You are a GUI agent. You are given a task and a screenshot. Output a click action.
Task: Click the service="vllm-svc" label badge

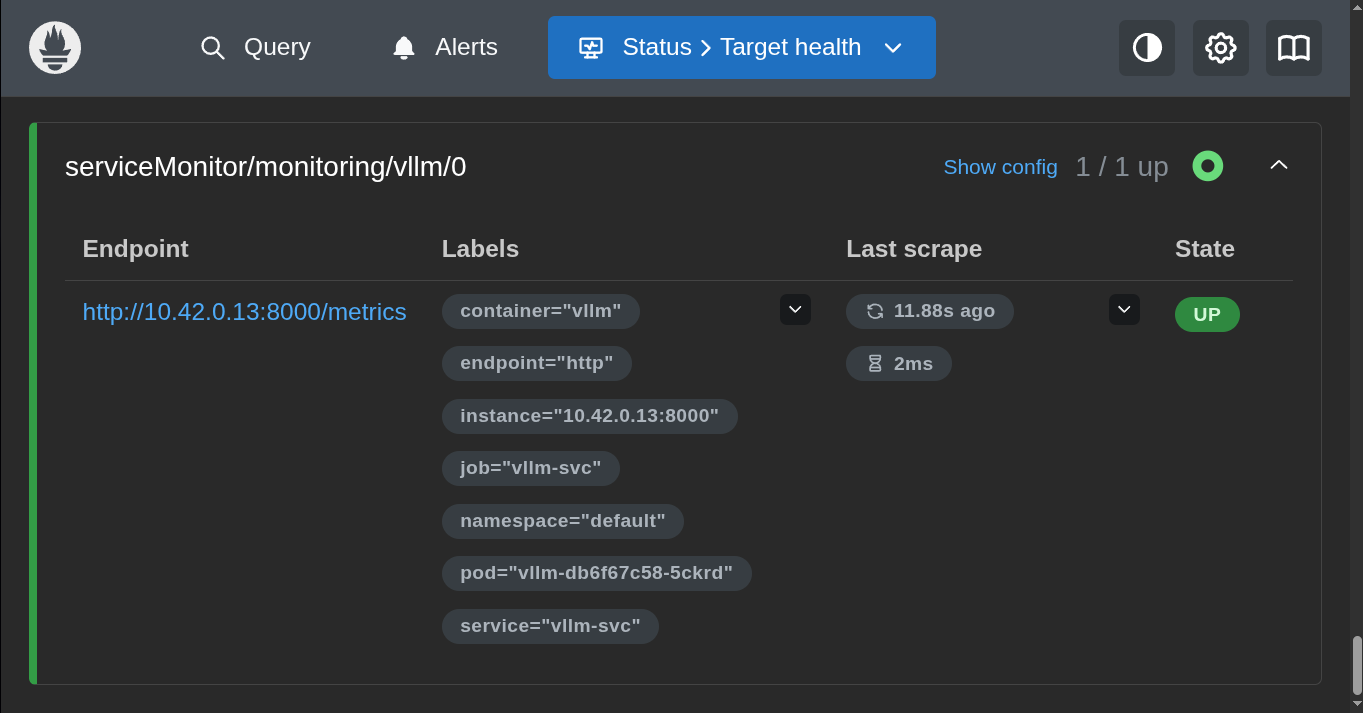coord(551,626)
